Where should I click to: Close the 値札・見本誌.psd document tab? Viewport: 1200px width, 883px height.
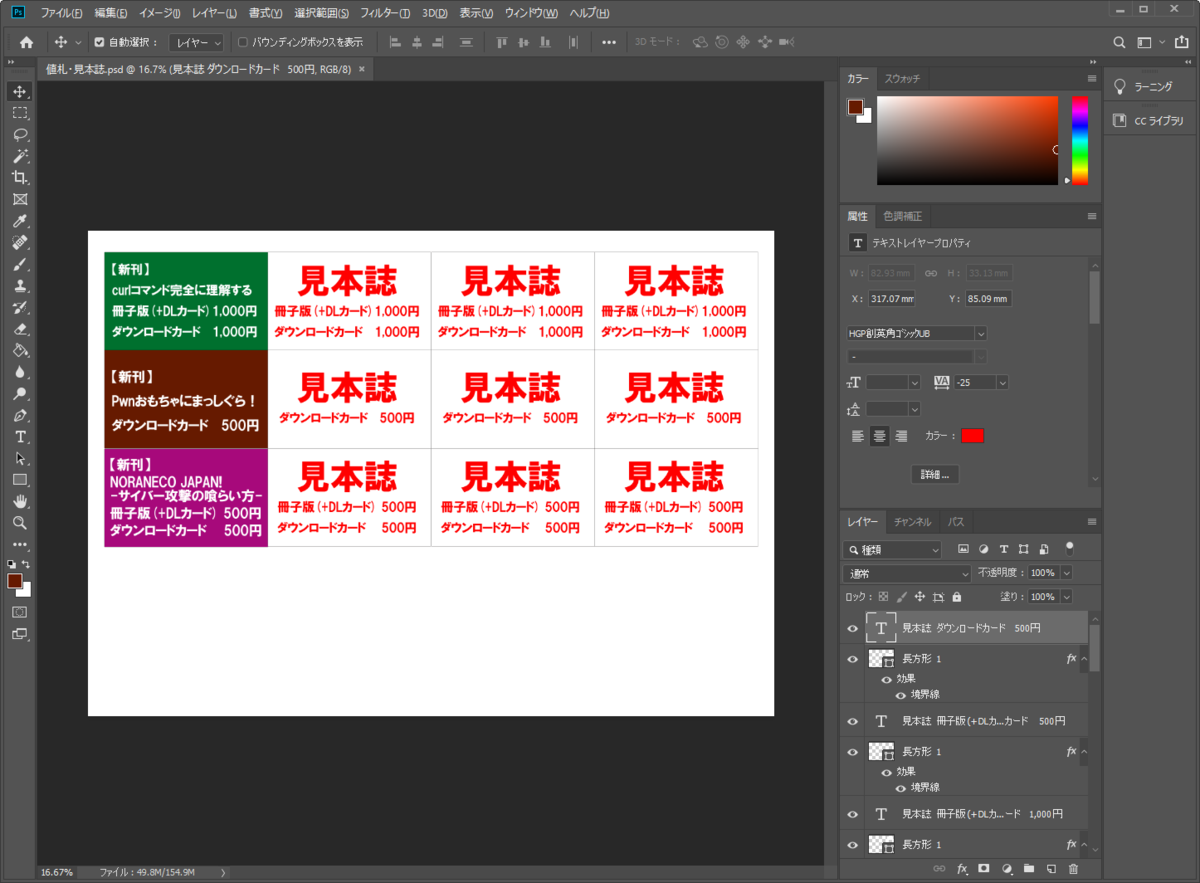tap(362, 69)
